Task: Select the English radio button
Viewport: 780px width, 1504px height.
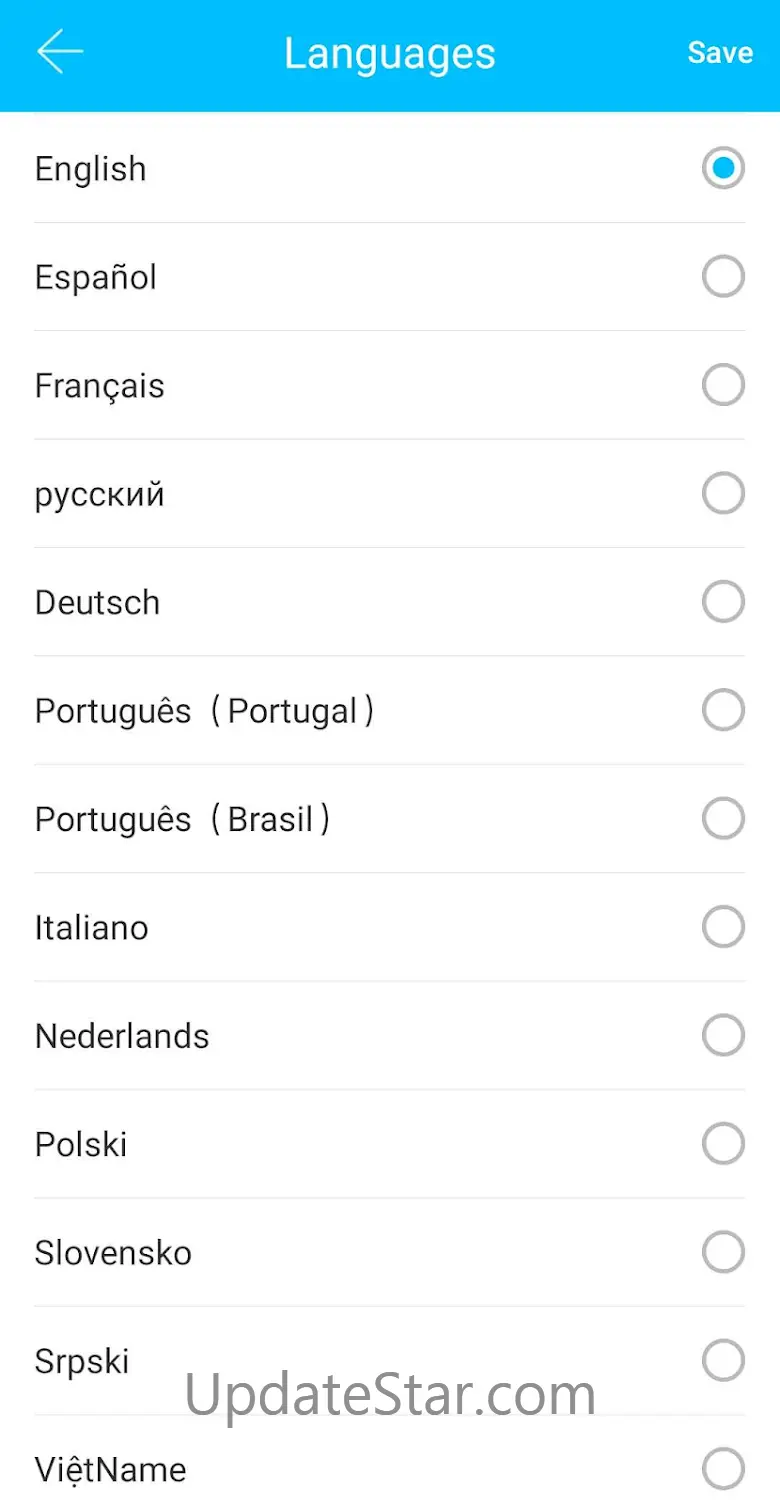Action: pos(723,168)
